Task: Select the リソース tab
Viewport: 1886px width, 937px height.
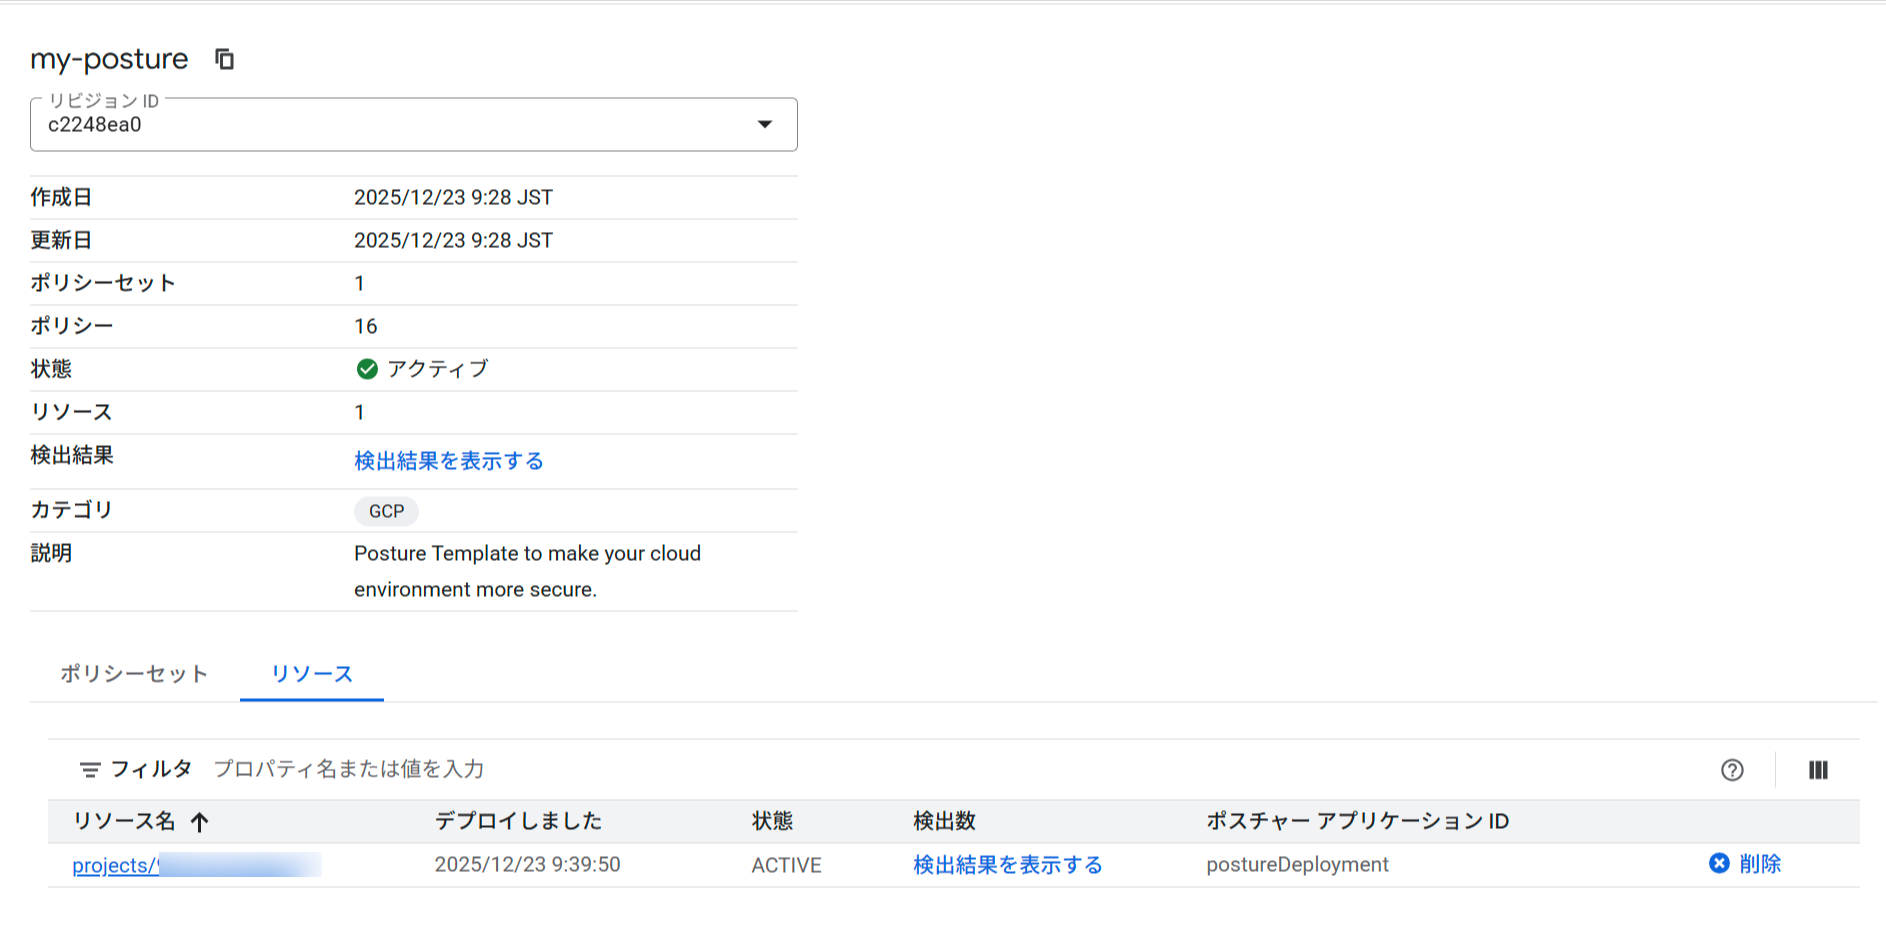Action: 311,674
